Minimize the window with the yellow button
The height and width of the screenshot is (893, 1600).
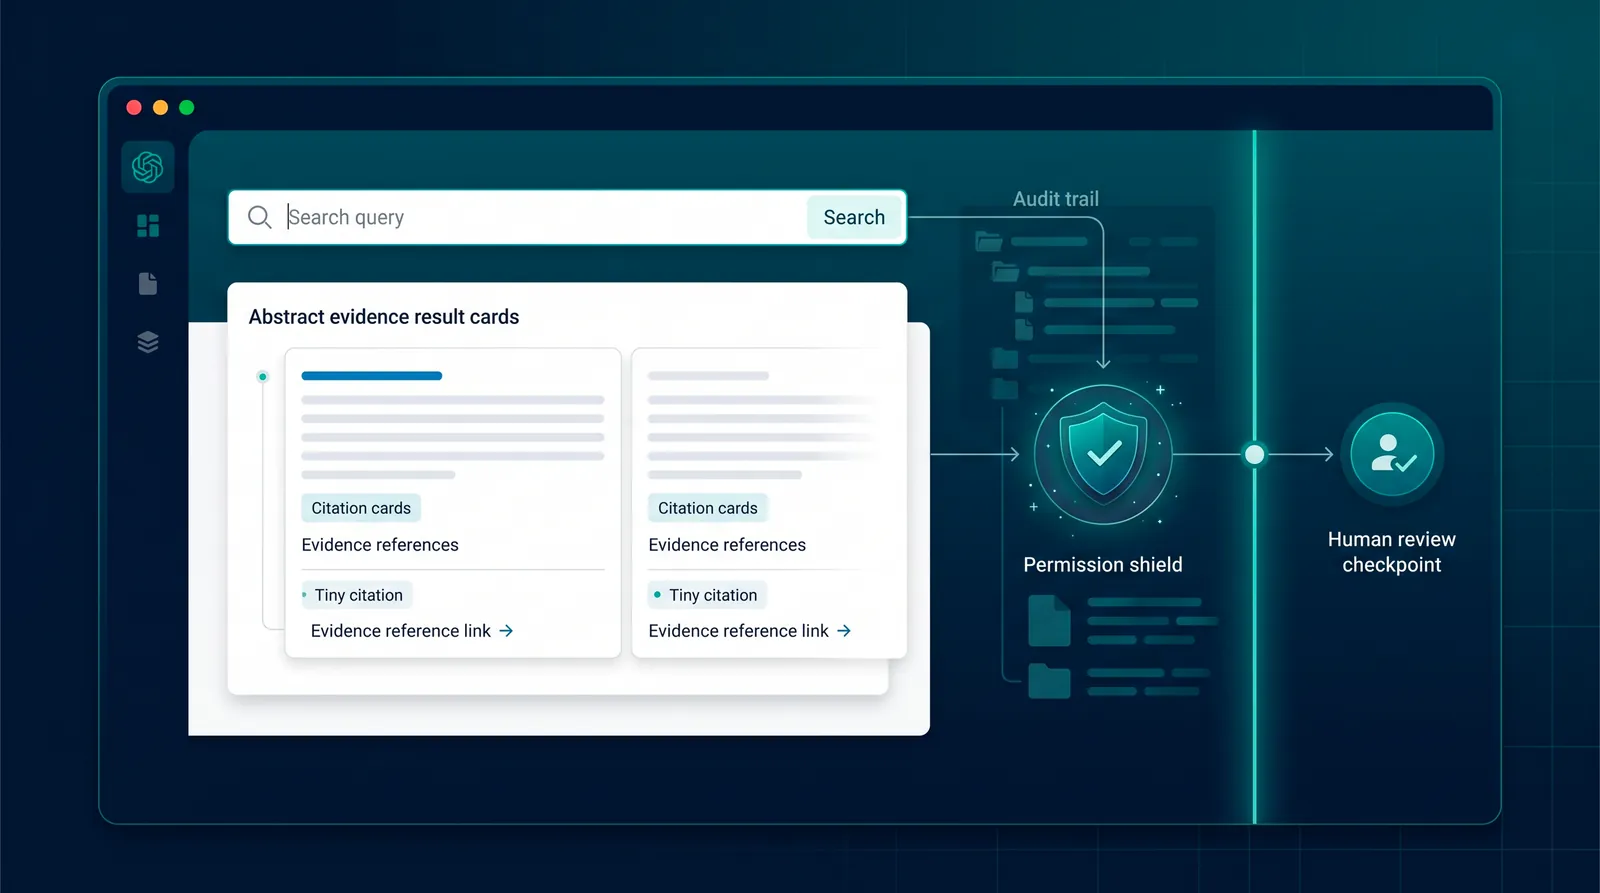160,107
